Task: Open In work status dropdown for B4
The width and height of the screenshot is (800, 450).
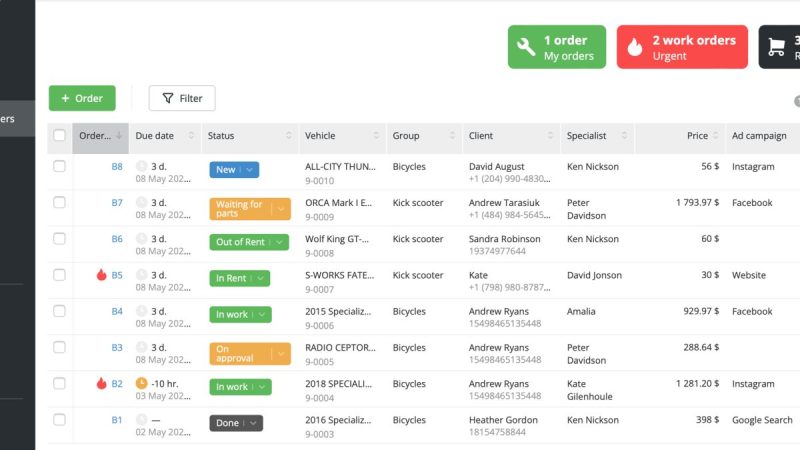Action: coord(240,314)
